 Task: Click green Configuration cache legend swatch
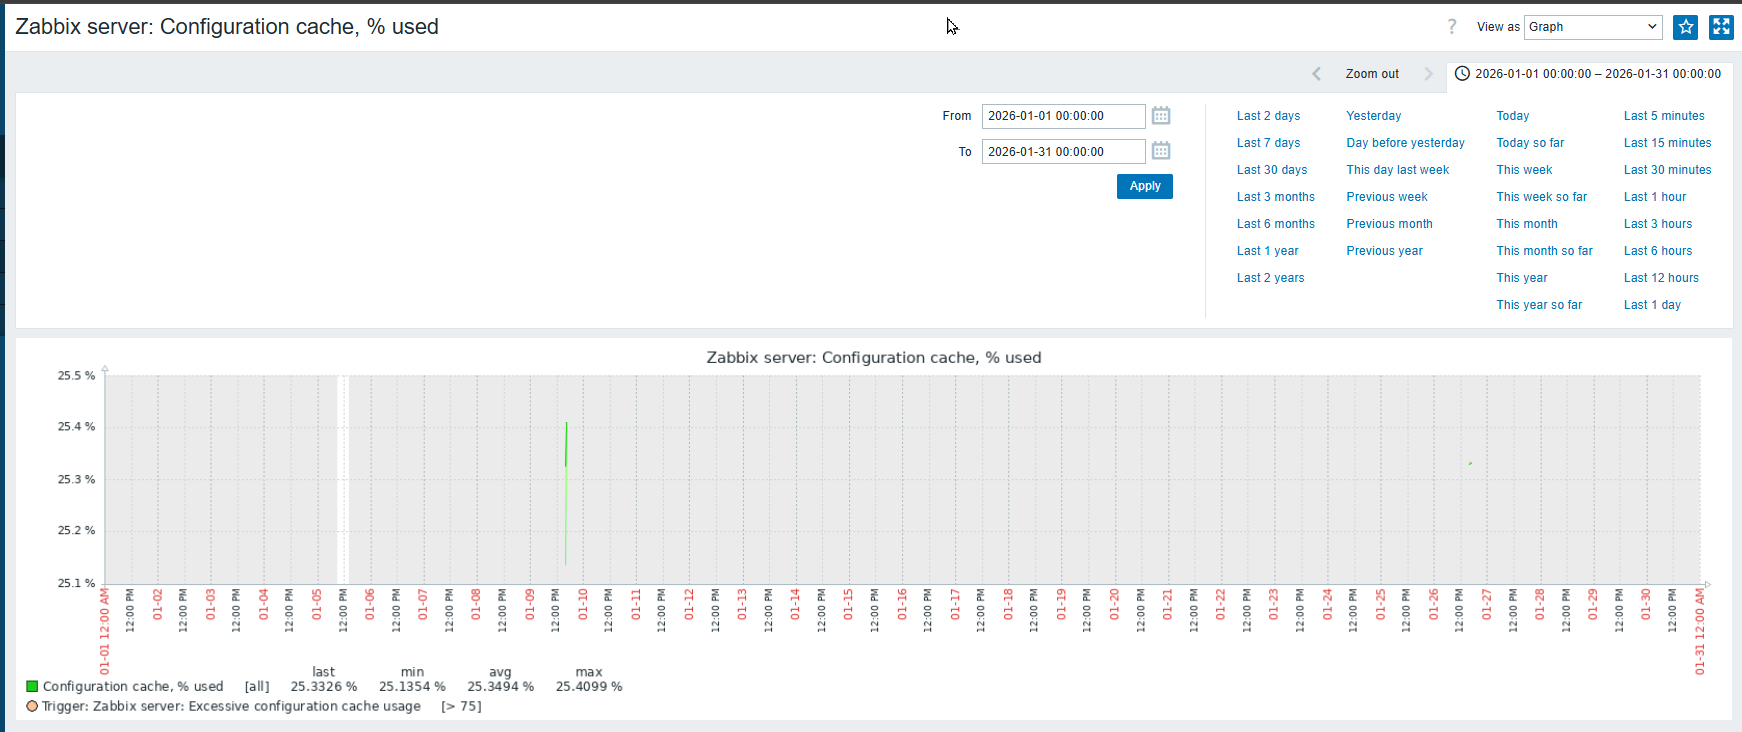click(x=32, y=686)
